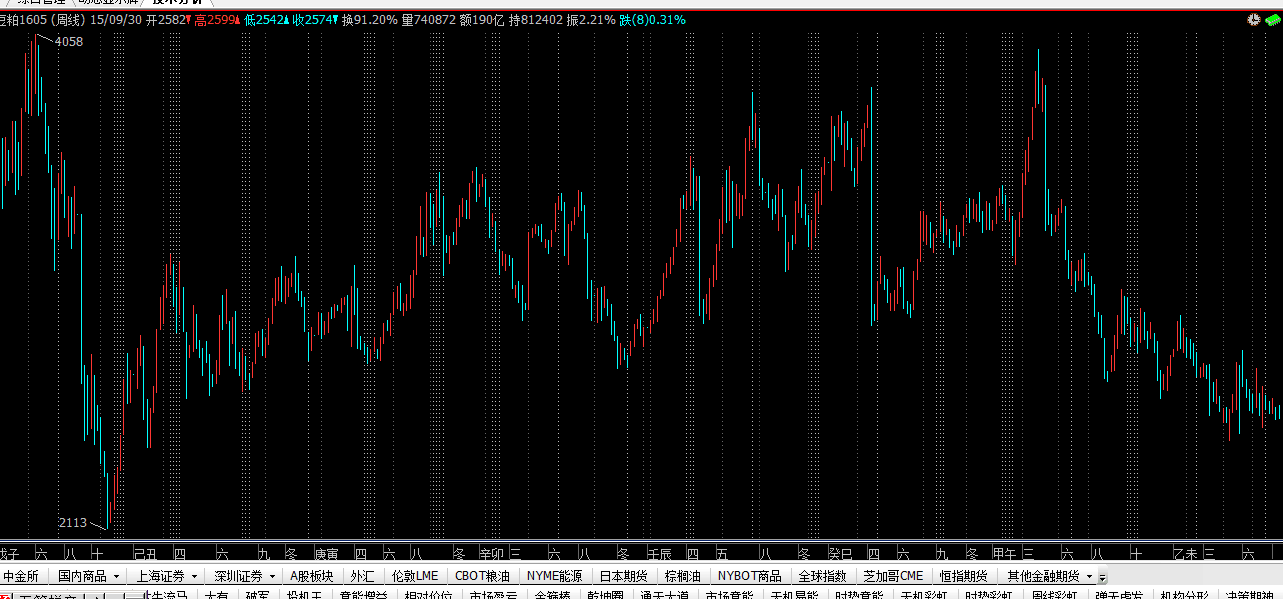Open the 全球指数 tab
Screen dimensions: 1283x599
[822, 576]
